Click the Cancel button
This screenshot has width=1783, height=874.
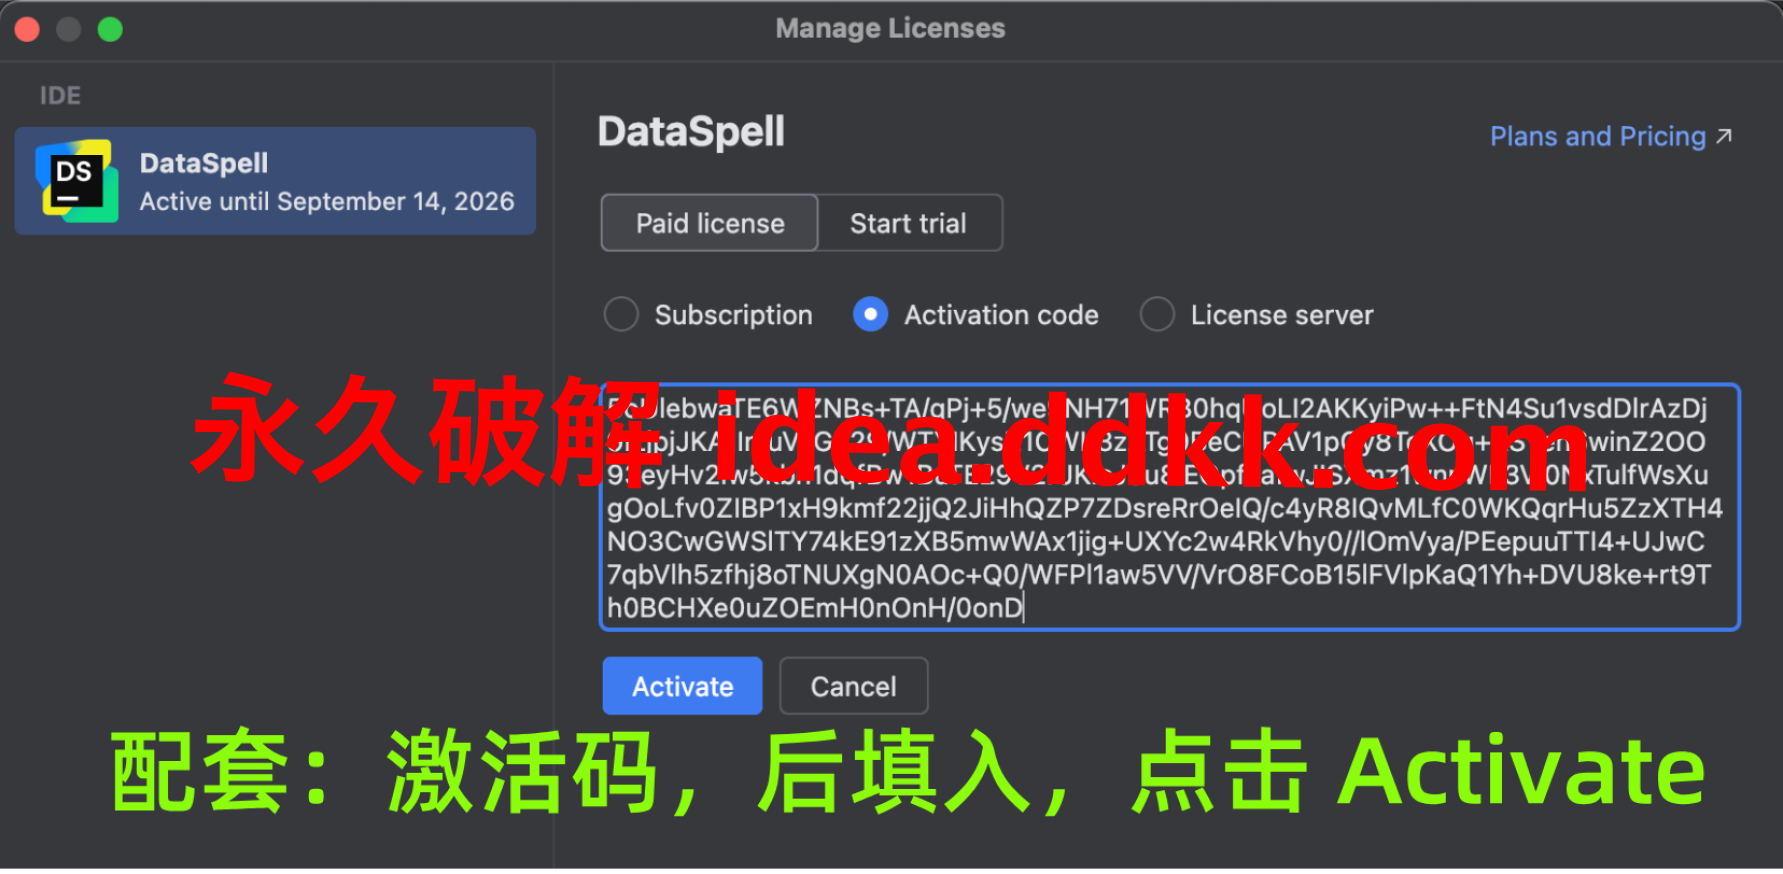pos(854,686)
